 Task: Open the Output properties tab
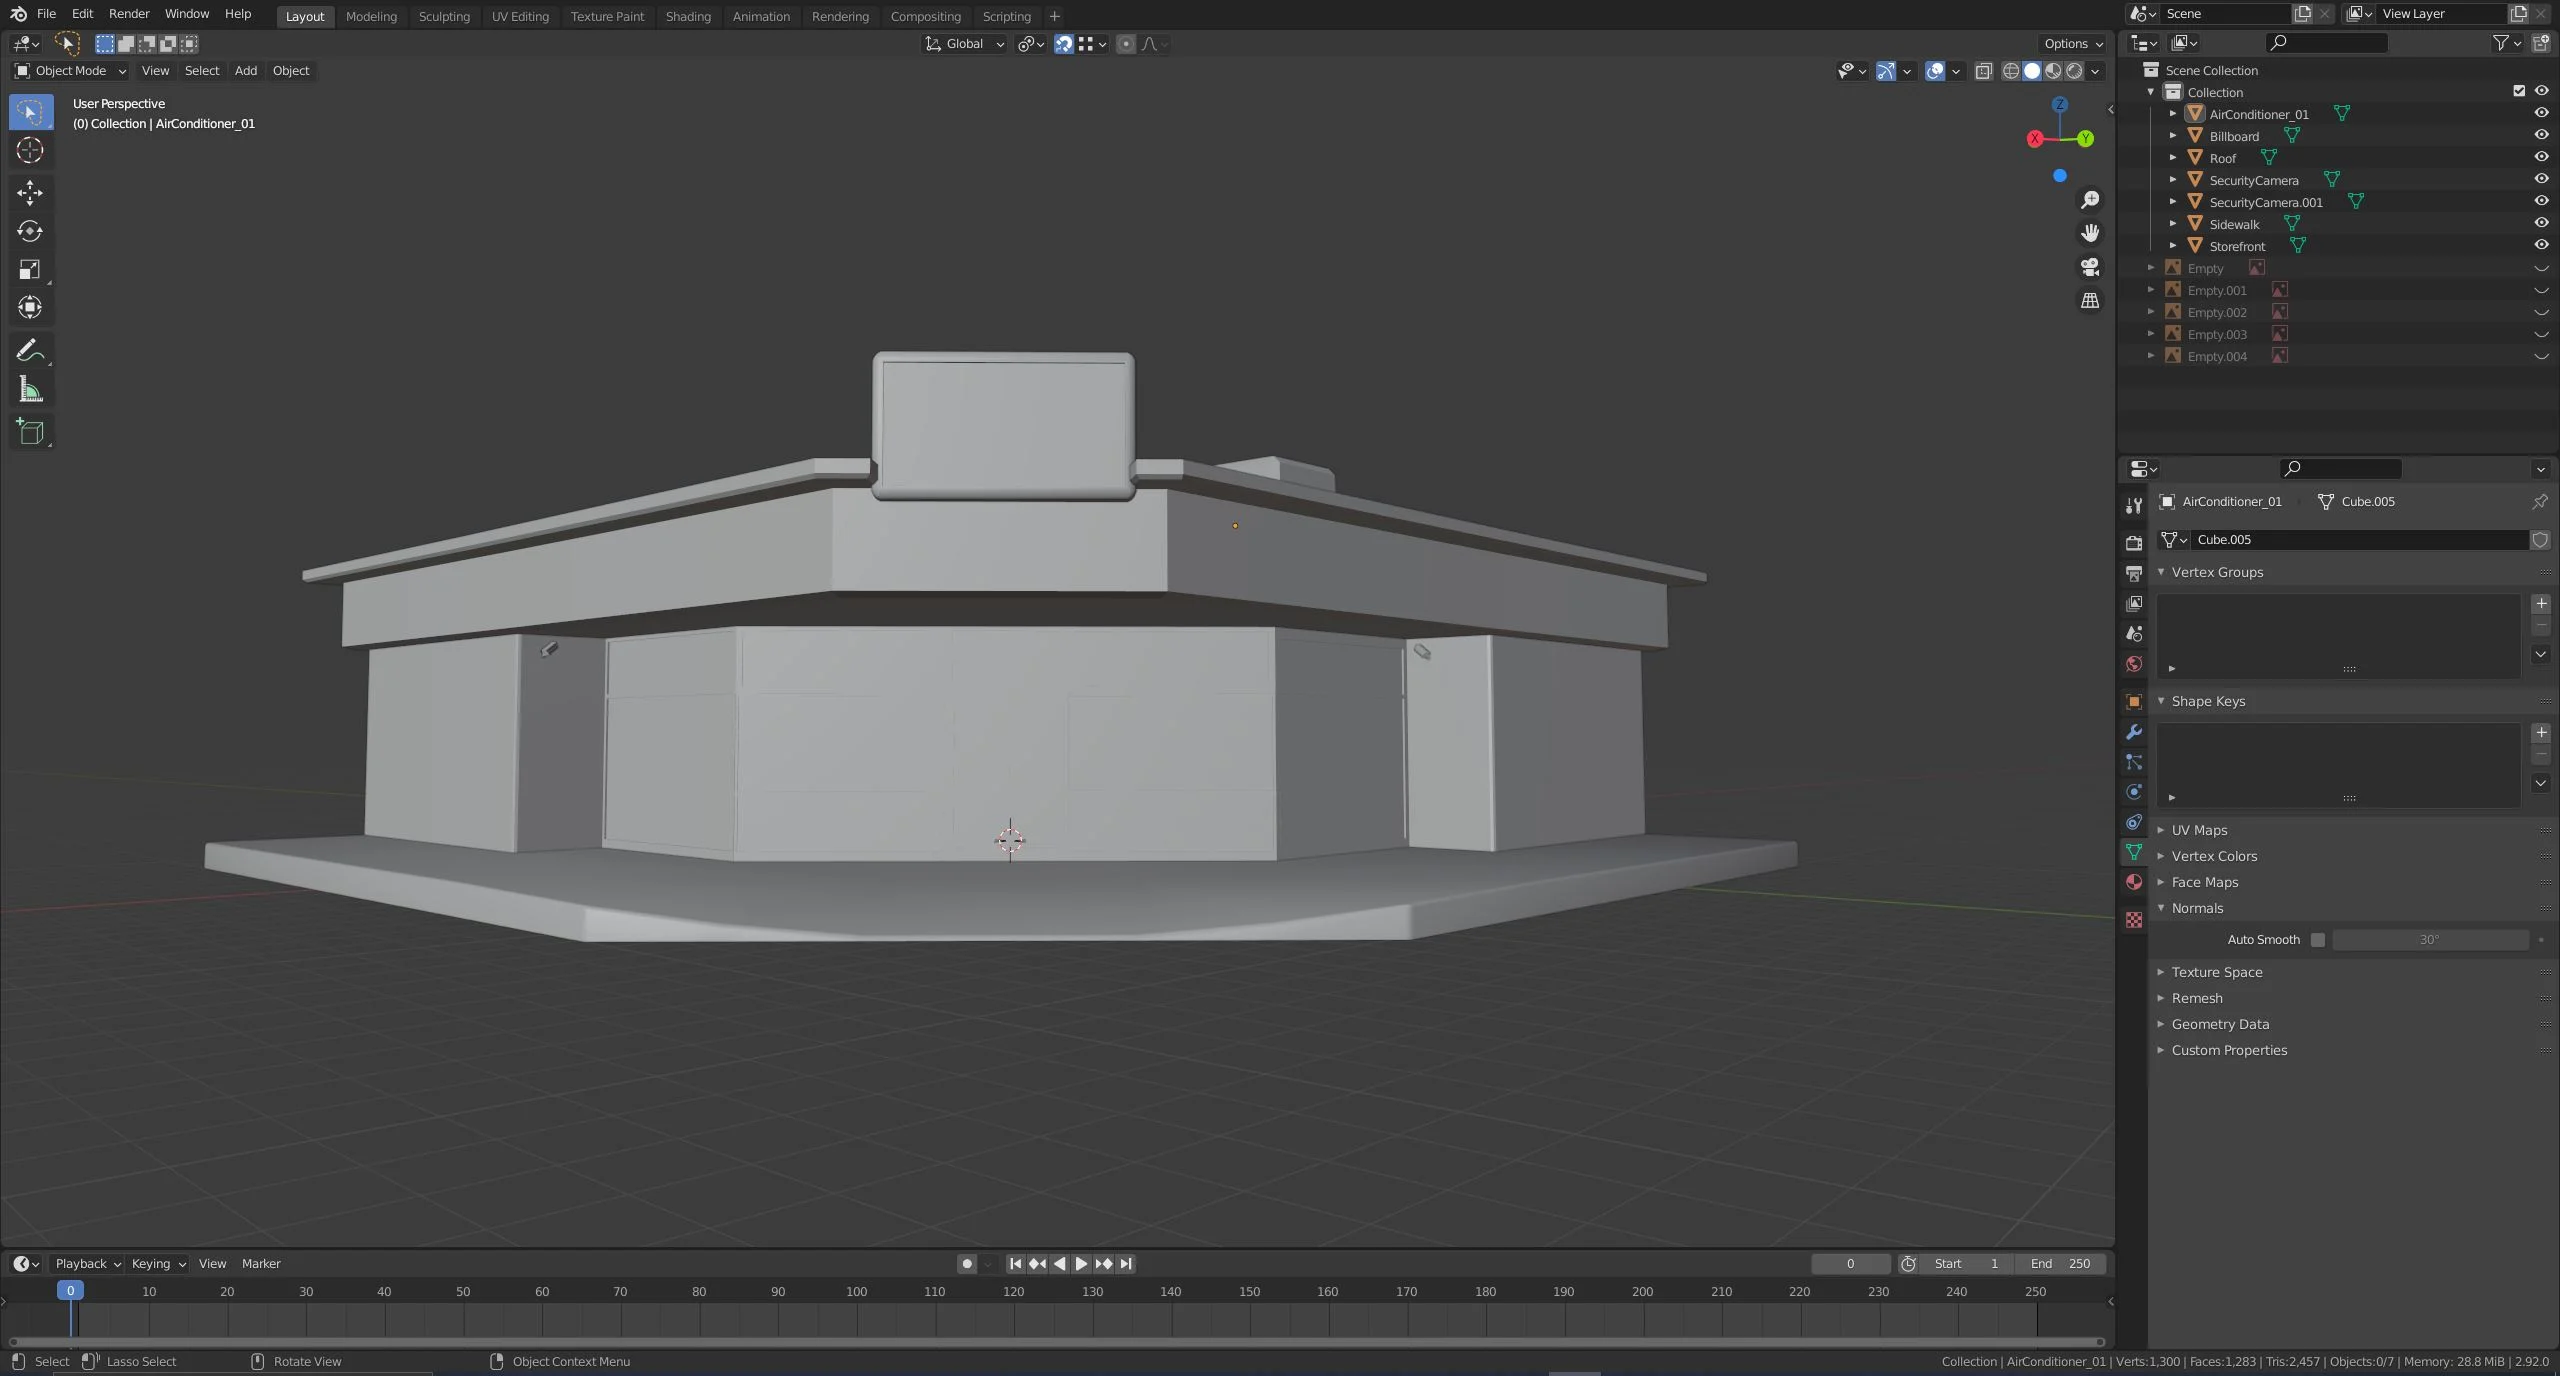click(2134, 573)
